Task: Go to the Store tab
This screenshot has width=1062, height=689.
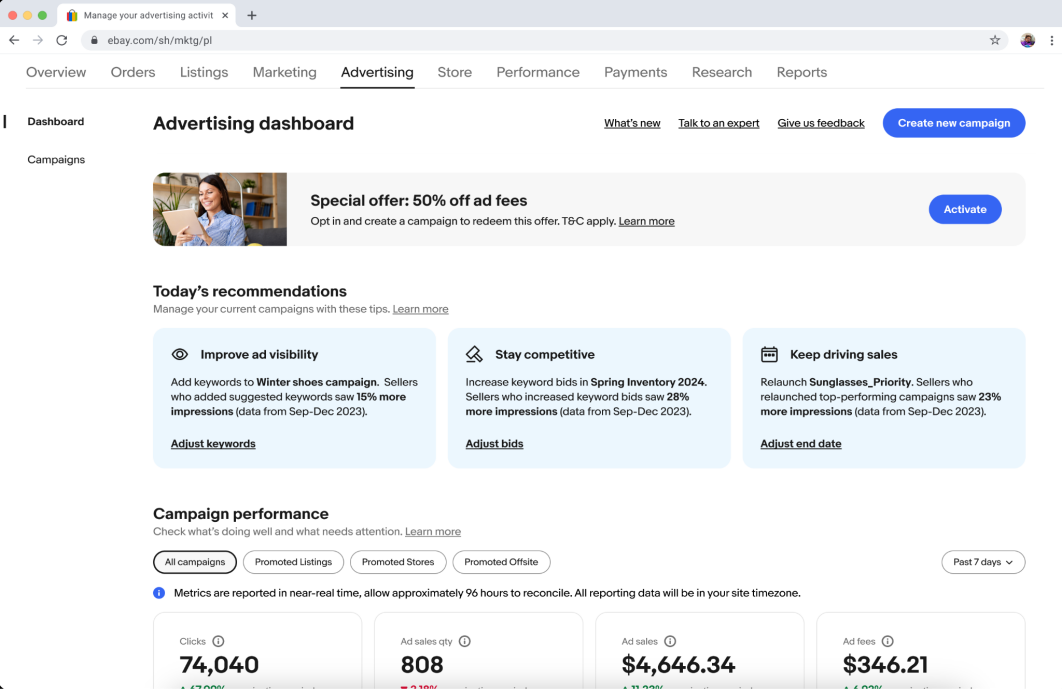Action: (x=454, y=72)
